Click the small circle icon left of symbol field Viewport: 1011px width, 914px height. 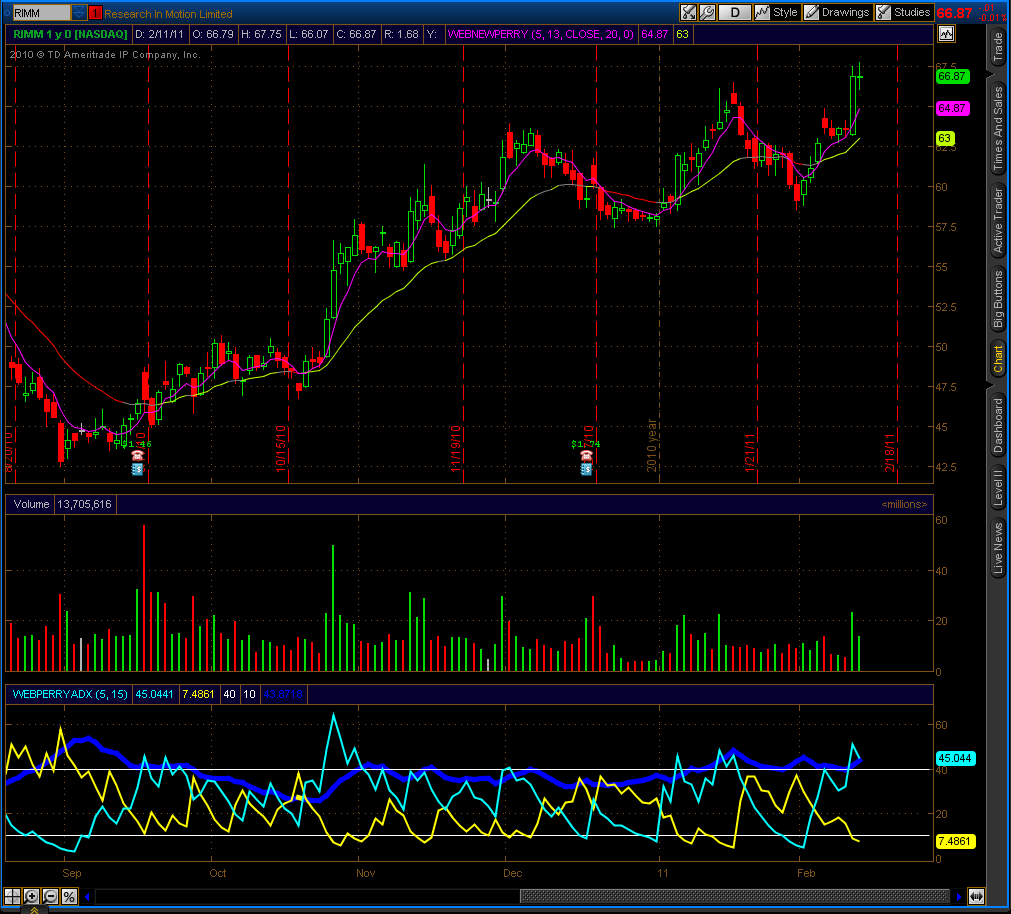point(7,13)
